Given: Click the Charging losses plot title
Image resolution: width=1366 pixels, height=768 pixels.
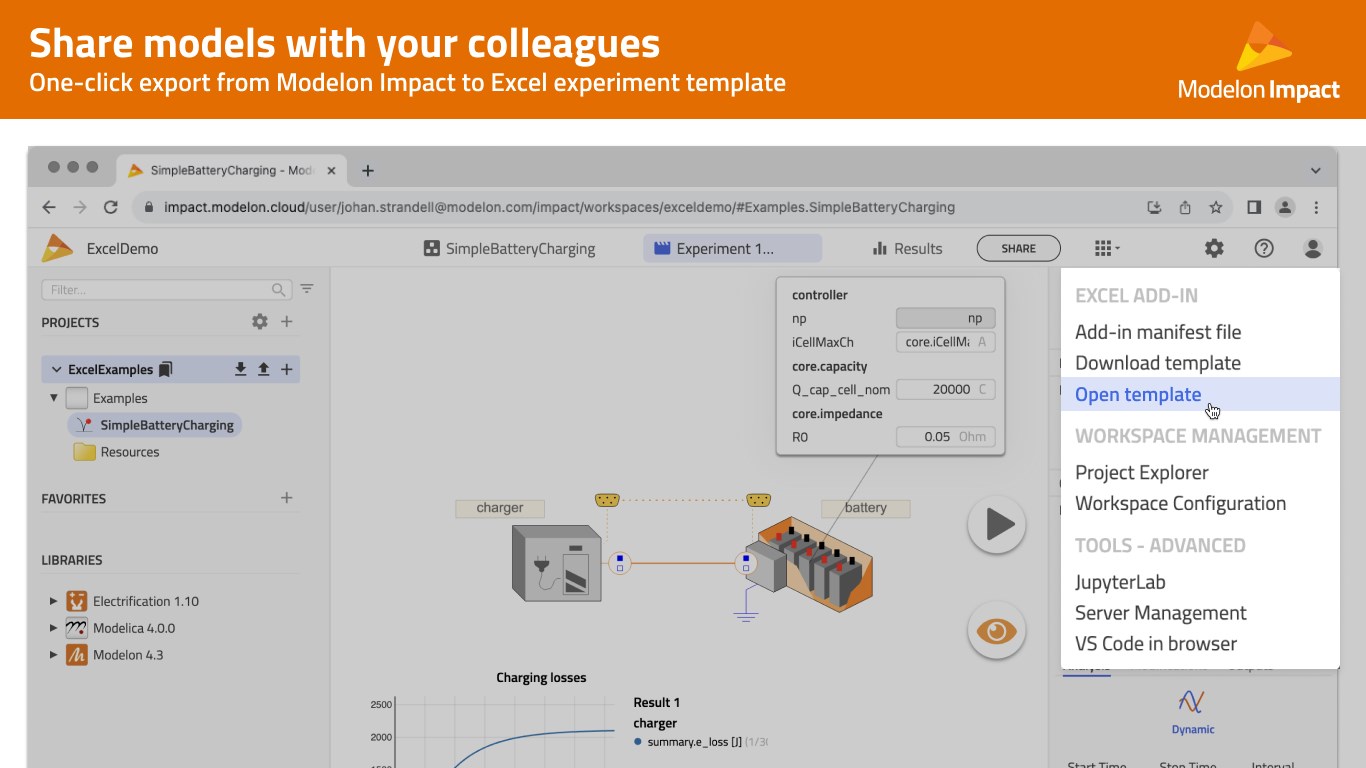Looking at the screenshot, I should pos(541,678).
